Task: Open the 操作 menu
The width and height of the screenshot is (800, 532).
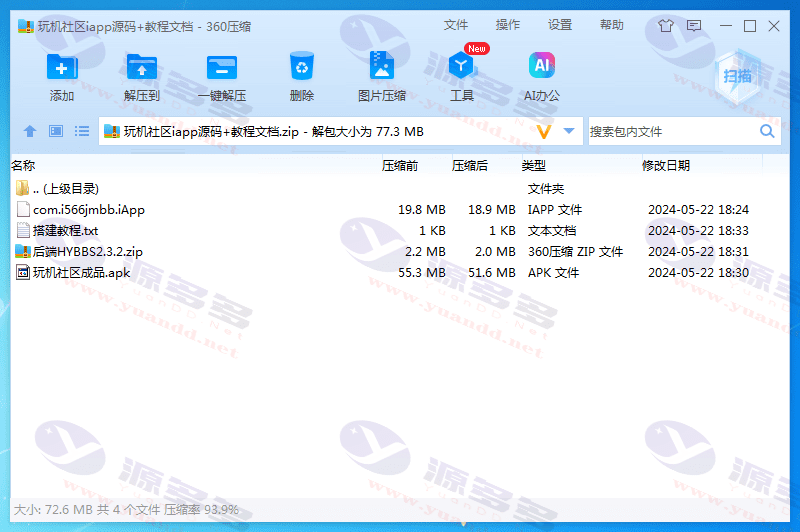Action: pos(508,25)
